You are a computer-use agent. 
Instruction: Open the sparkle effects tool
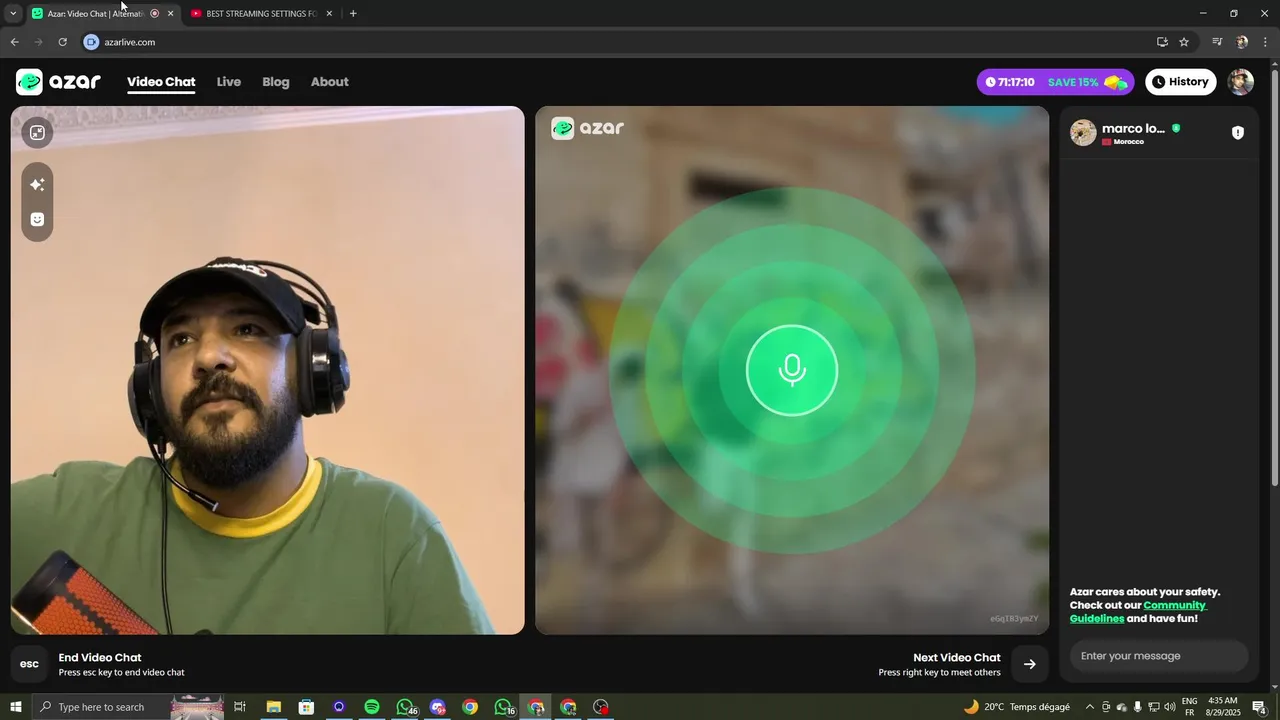(37, 185)
